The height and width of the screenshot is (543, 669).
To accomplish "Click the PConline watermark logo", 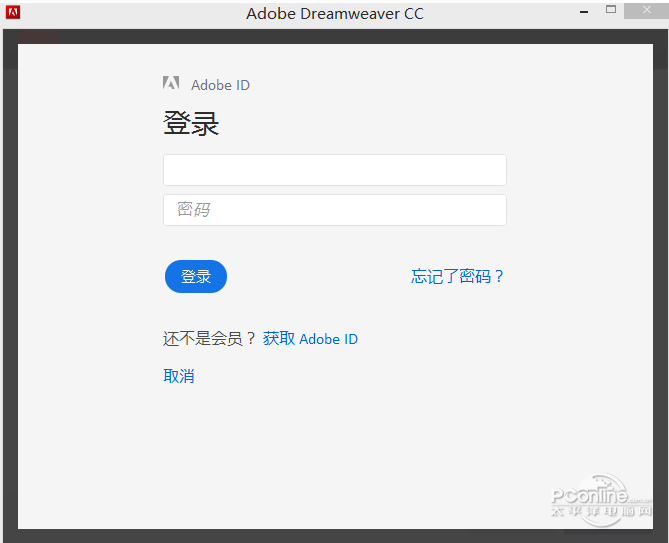I will pos(588,494).
